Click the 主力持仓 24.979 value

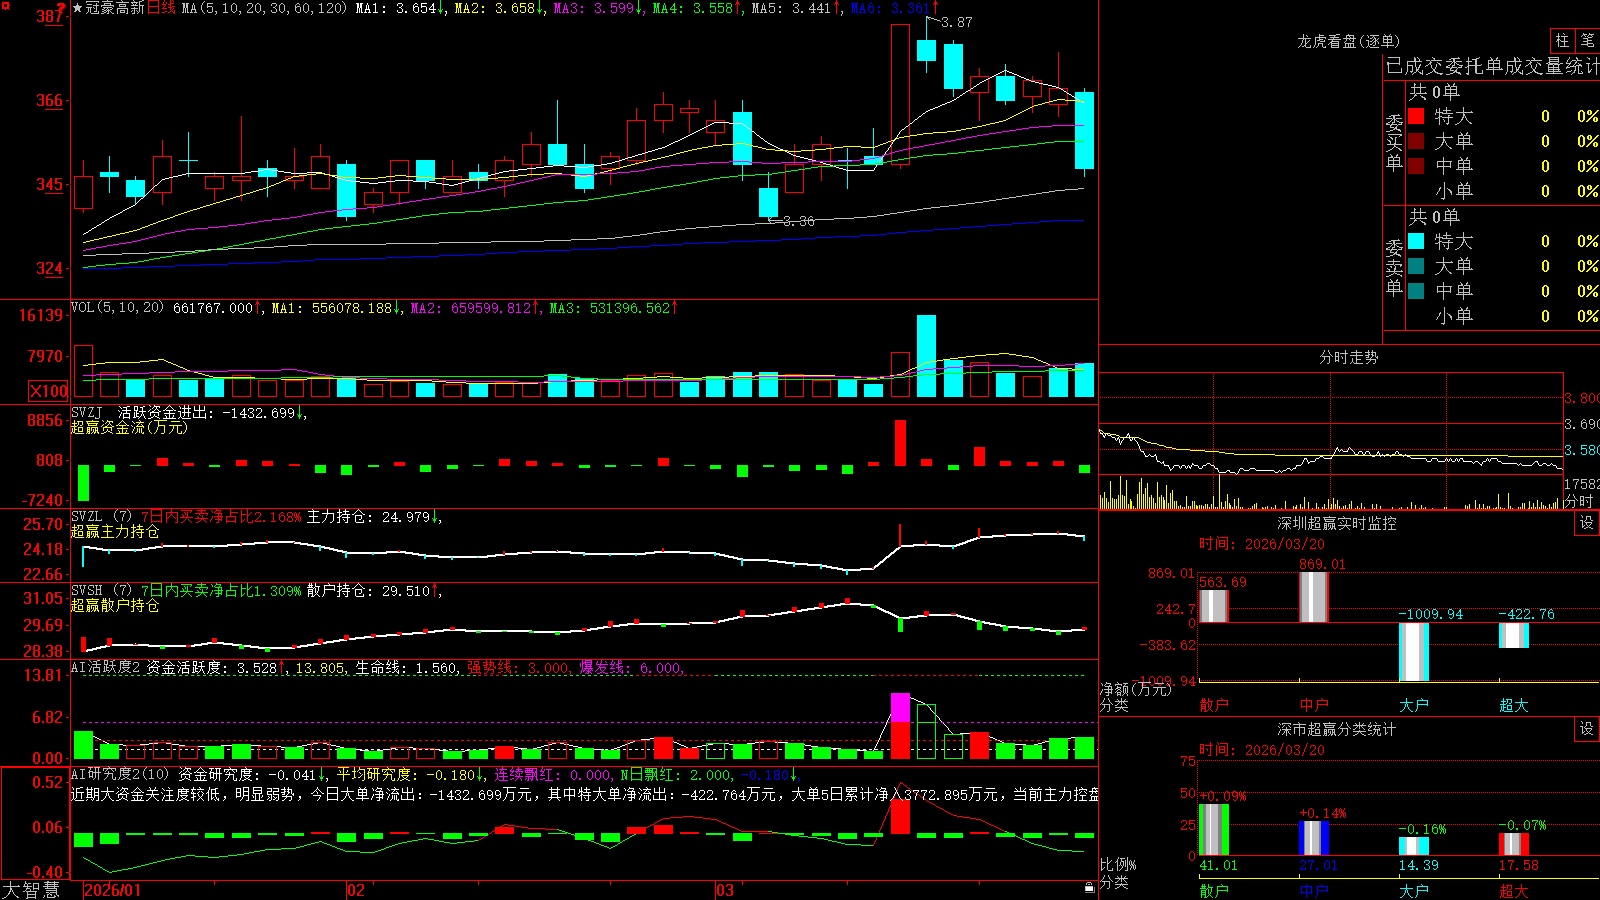click(407, 517)
